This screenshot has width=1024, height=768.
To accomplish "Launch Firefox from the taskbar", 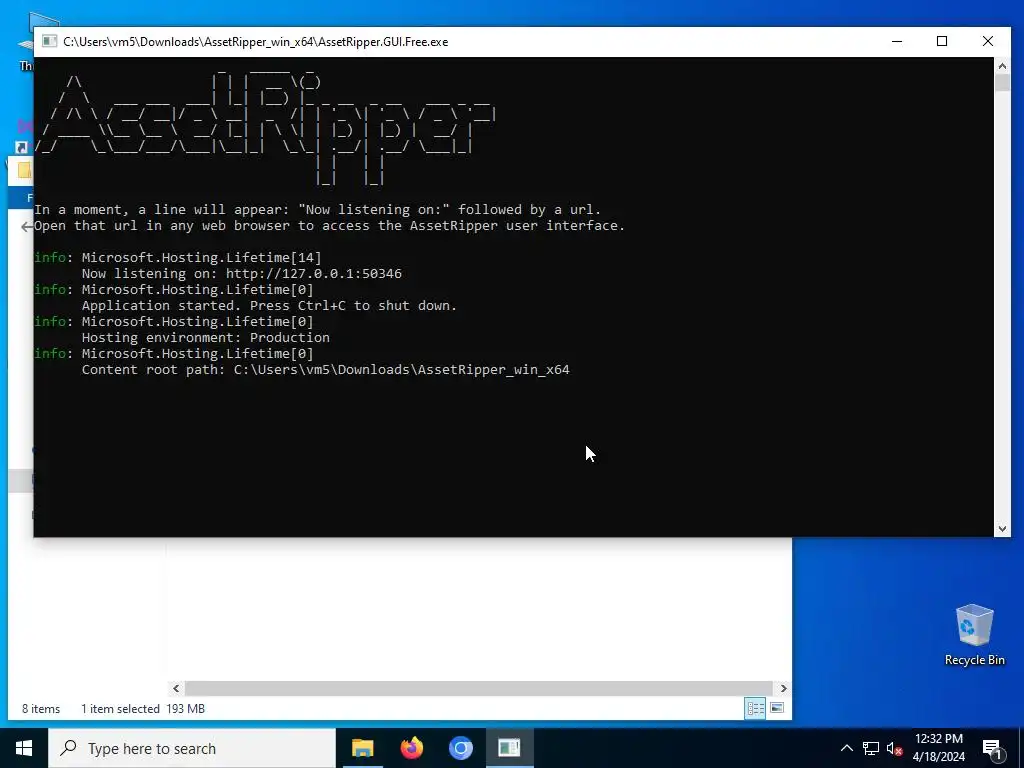I will point(411,748).
